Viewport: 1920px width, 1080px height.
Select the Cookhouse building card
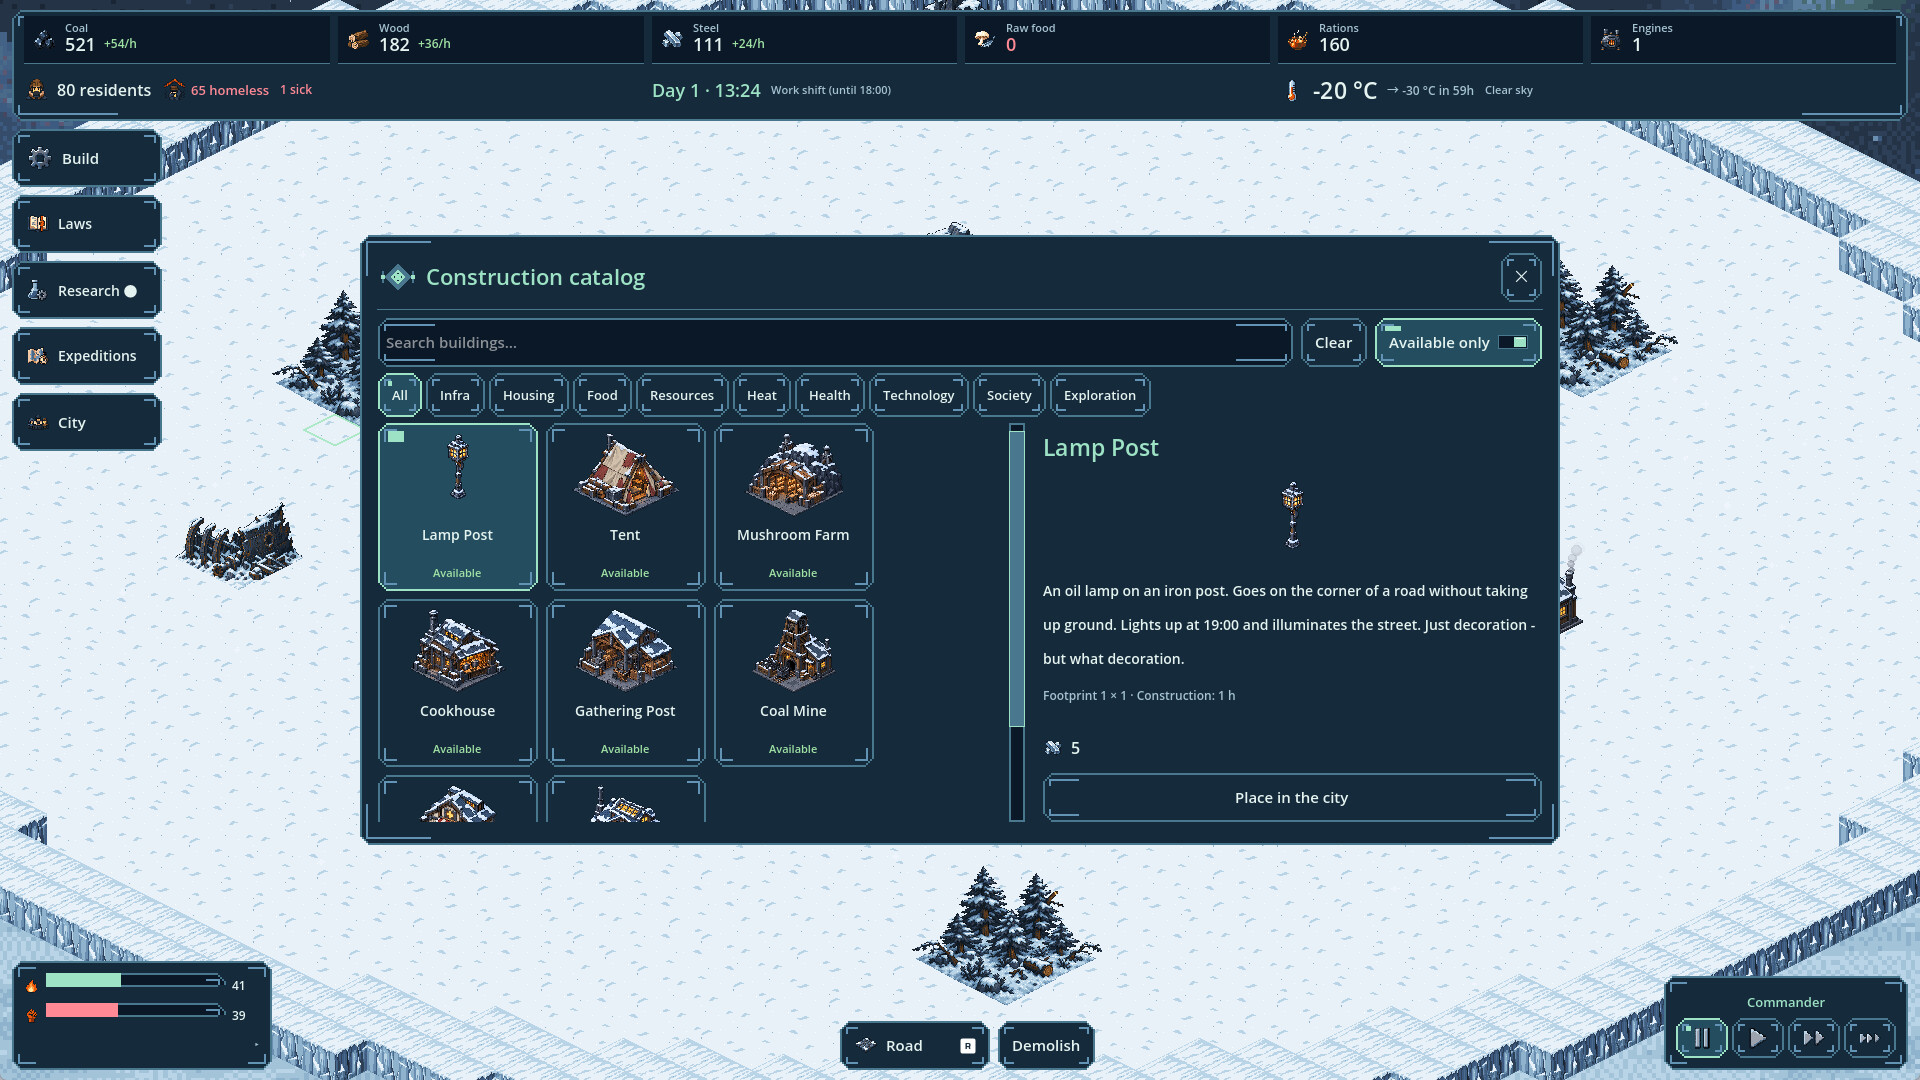(458, 683)
